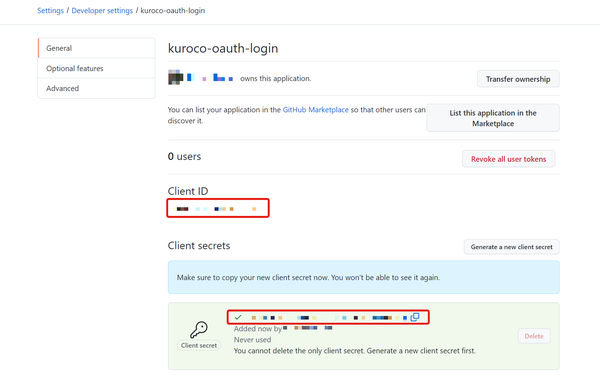
Task: Go to Settings breadcrumb link
Action: point(51,11)
